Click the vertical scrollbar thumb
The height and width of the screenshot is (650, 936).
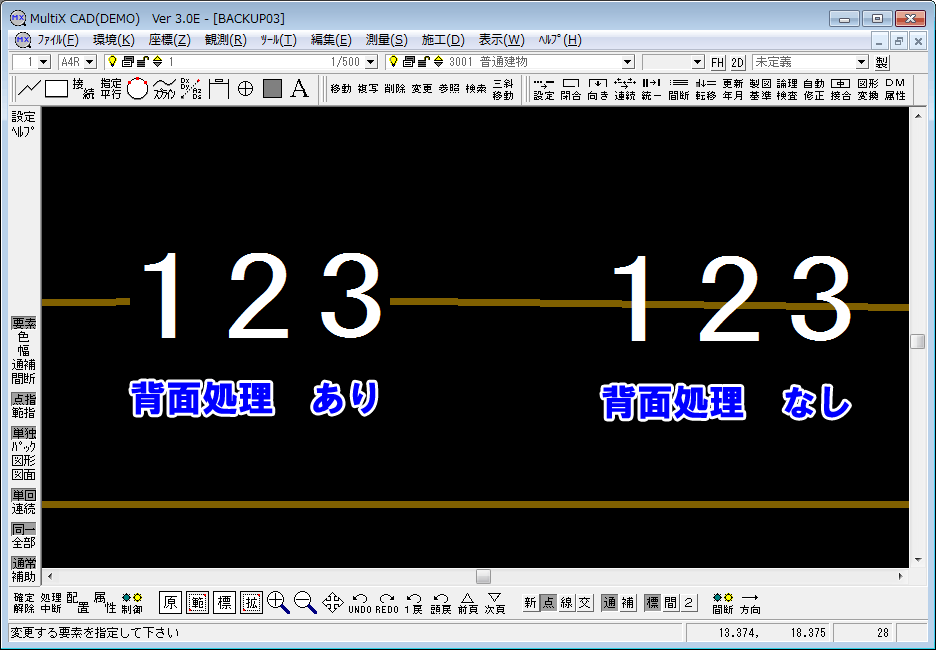point(917,341)
